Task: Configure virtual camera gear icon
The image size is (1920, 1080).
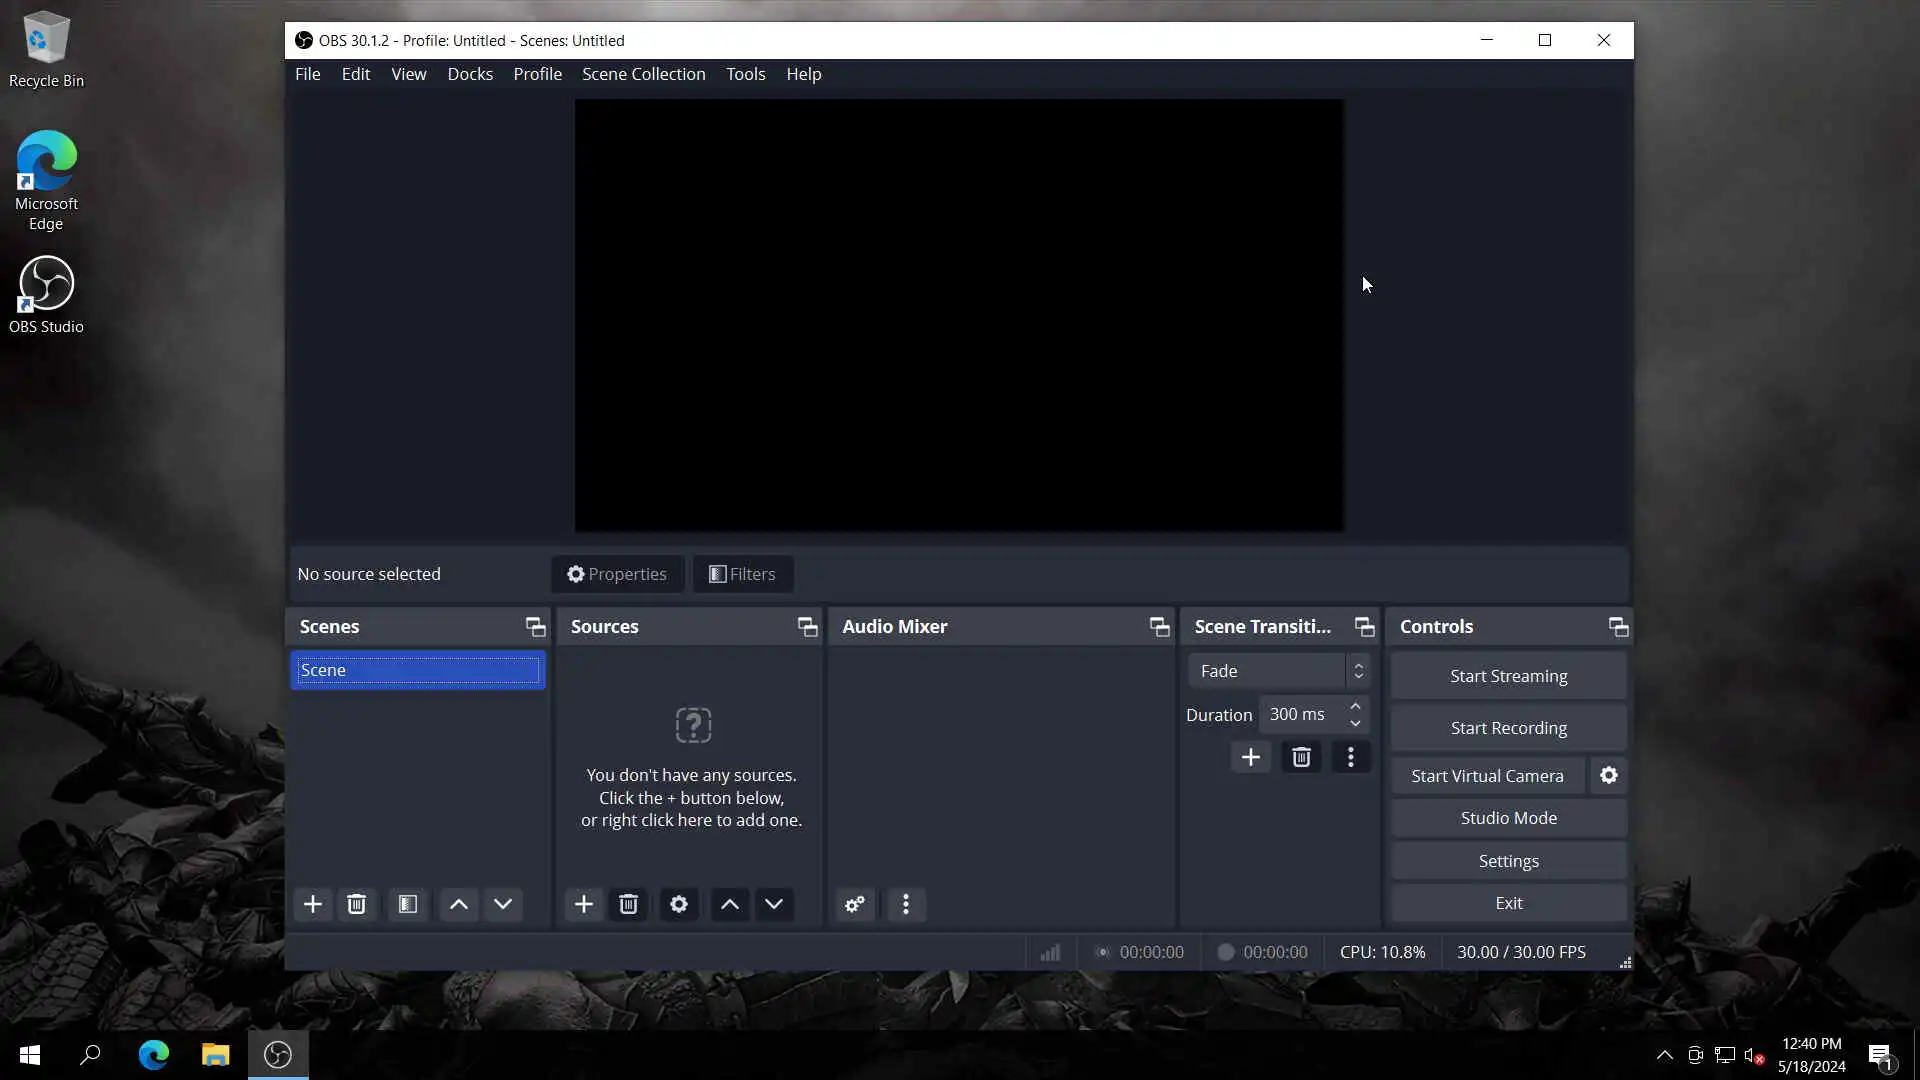Action: pyautogui.click(x=1609, y=775)
